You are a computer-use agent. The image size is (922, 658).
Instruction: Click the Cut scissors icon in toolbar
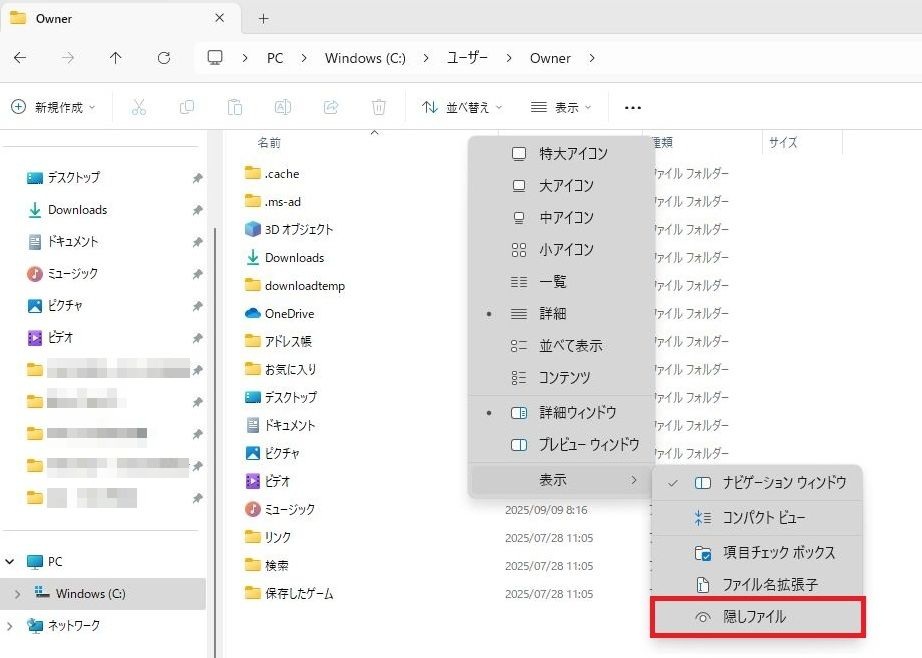pos(139,107)
